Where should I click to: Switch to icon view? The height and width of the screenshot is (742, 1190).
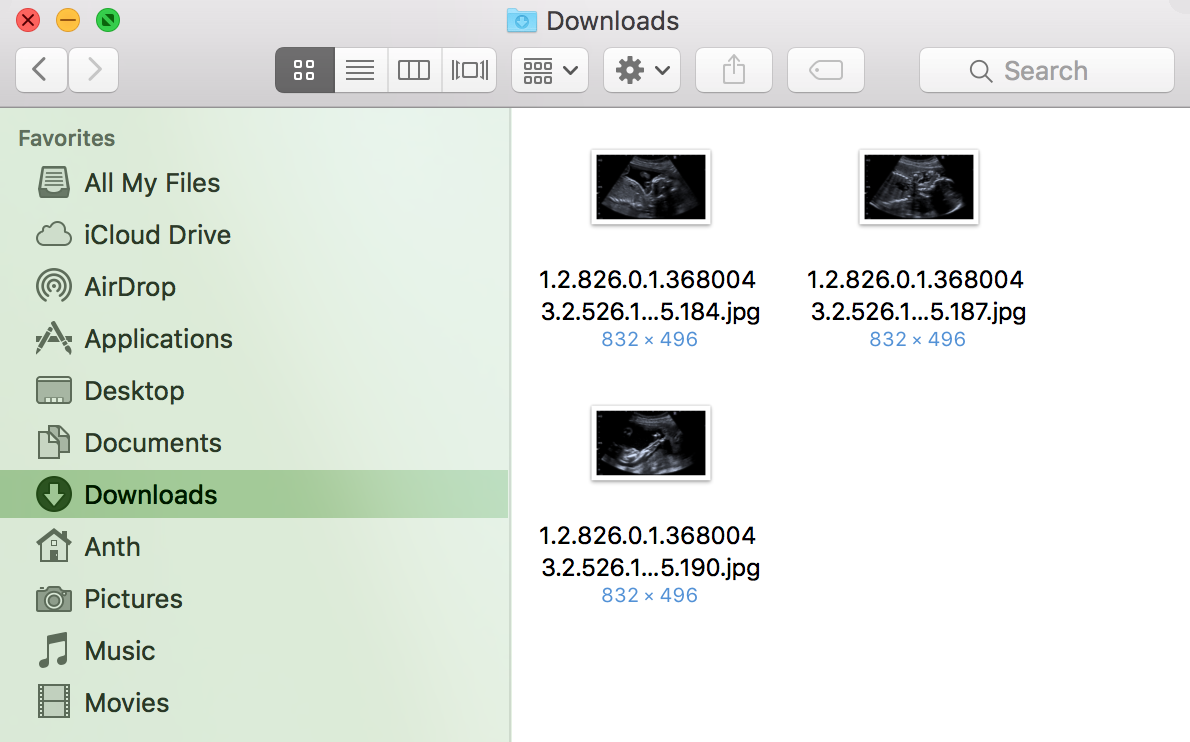304,70
